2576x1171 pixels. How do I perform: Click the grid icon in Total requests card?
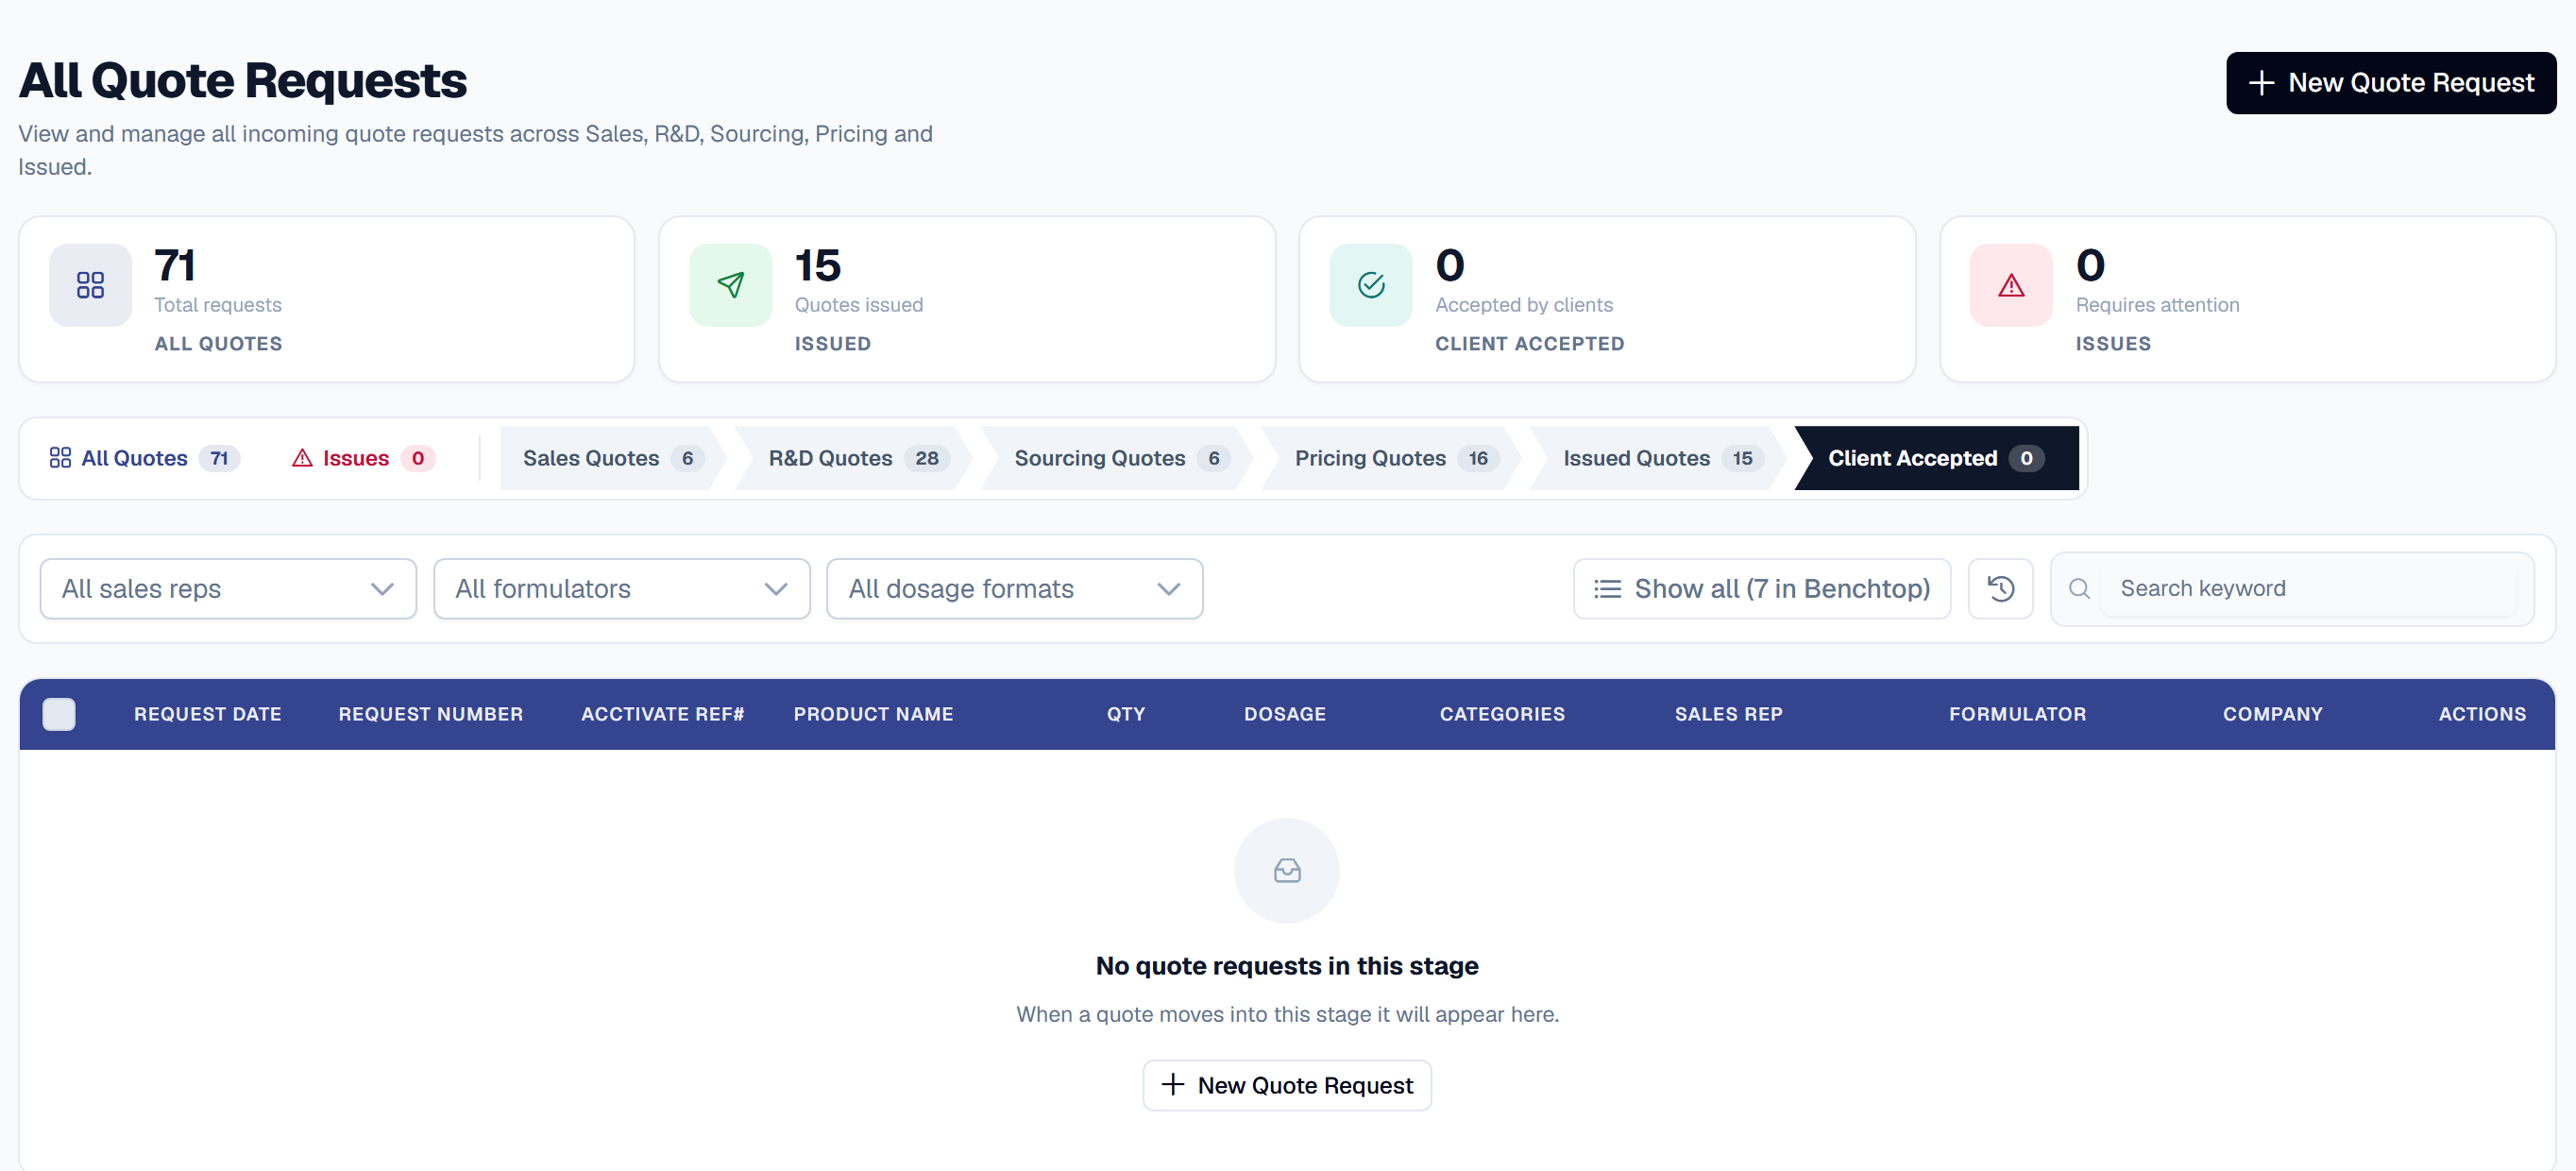[x=90, y=285]
